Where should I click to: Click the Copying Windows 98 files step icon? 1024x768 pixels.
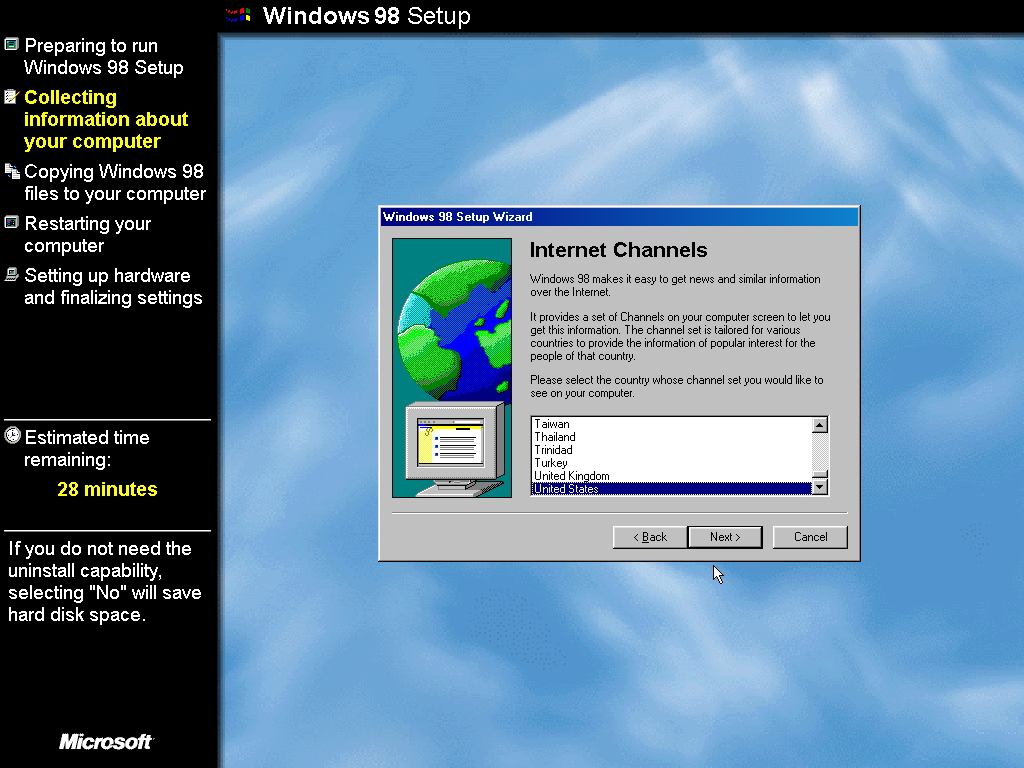coord(11,171)
